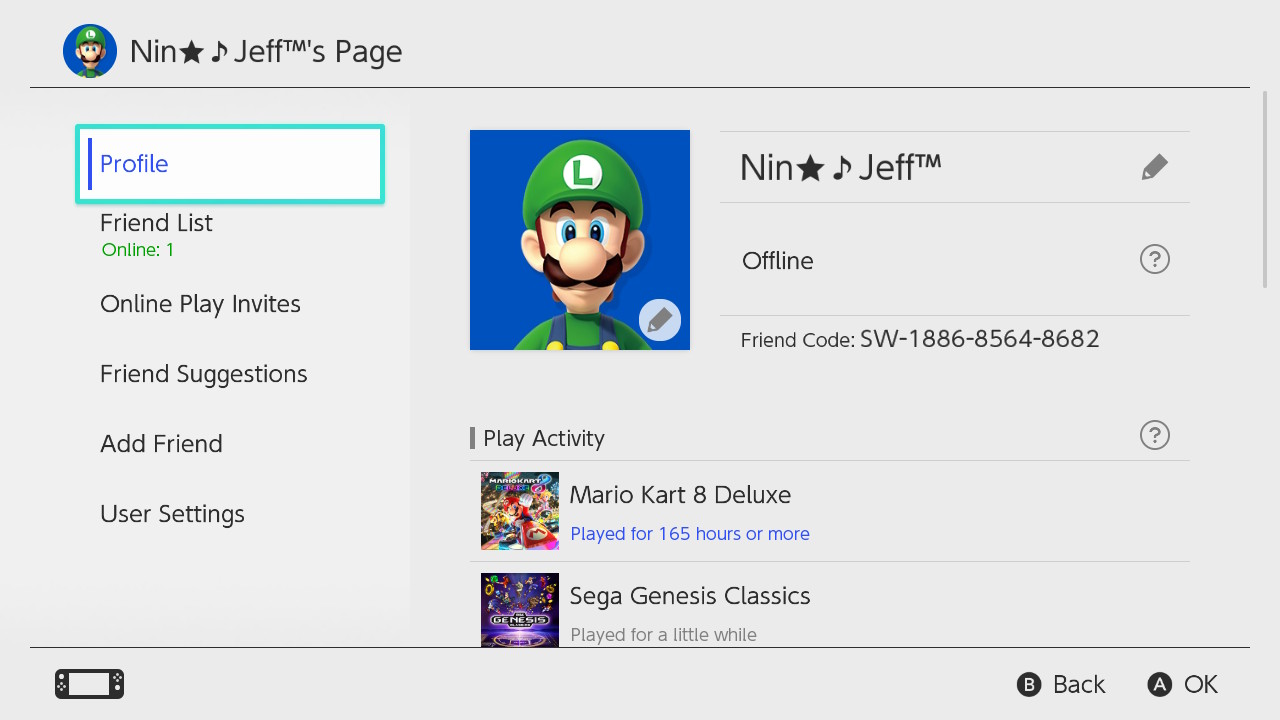Click the Switch console icon at bottom left
The image size is (1280, 720).
89,684
